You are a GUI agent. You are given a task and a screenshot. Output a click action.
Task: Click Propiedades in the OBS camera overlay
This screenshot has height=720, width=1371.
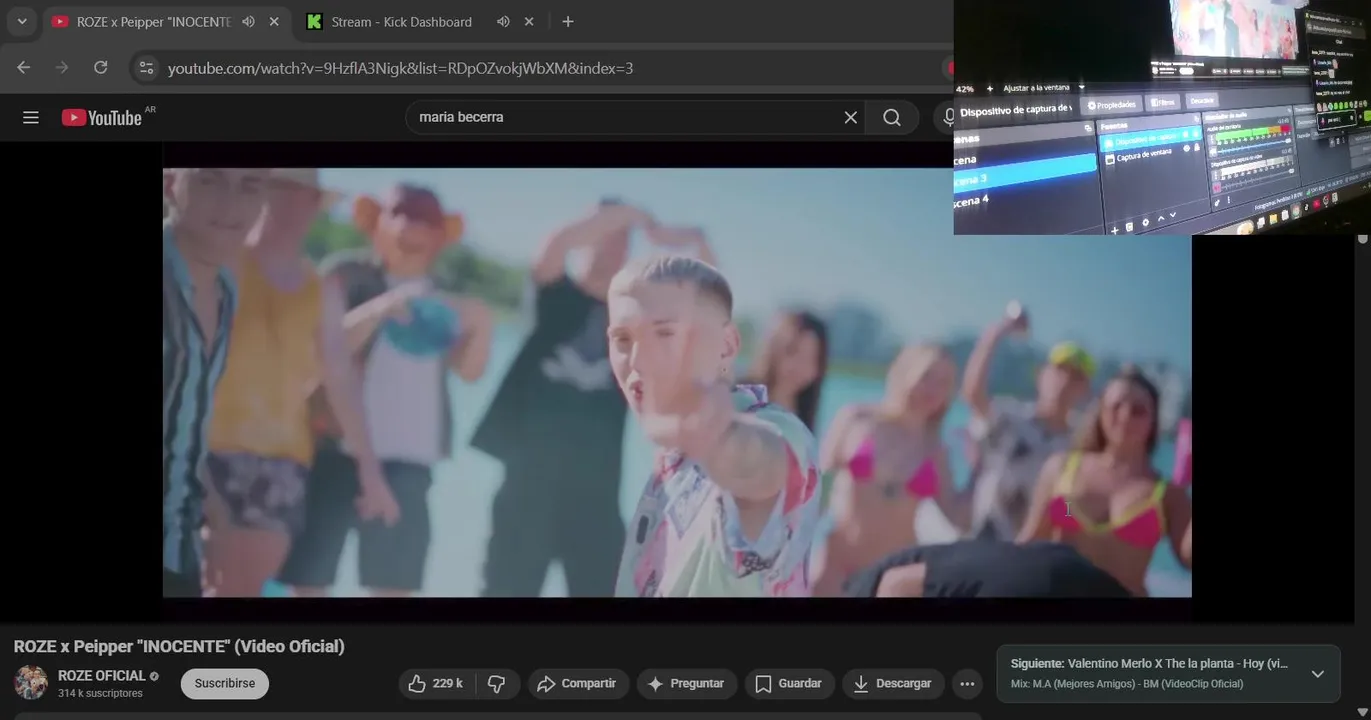tap(1112, 105)
